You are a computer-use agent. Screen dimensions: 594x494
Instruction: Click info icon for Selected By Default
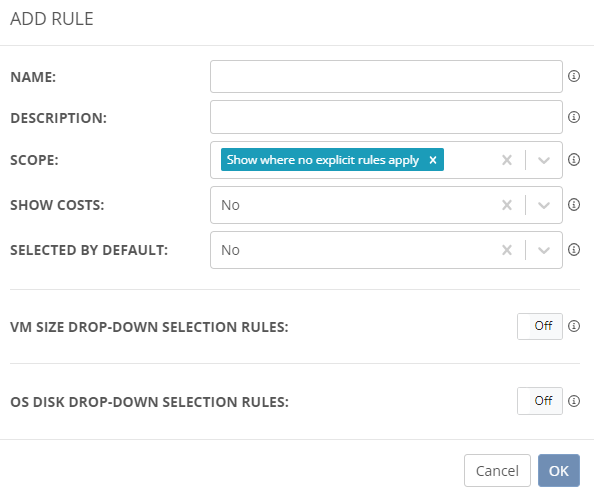574,250
